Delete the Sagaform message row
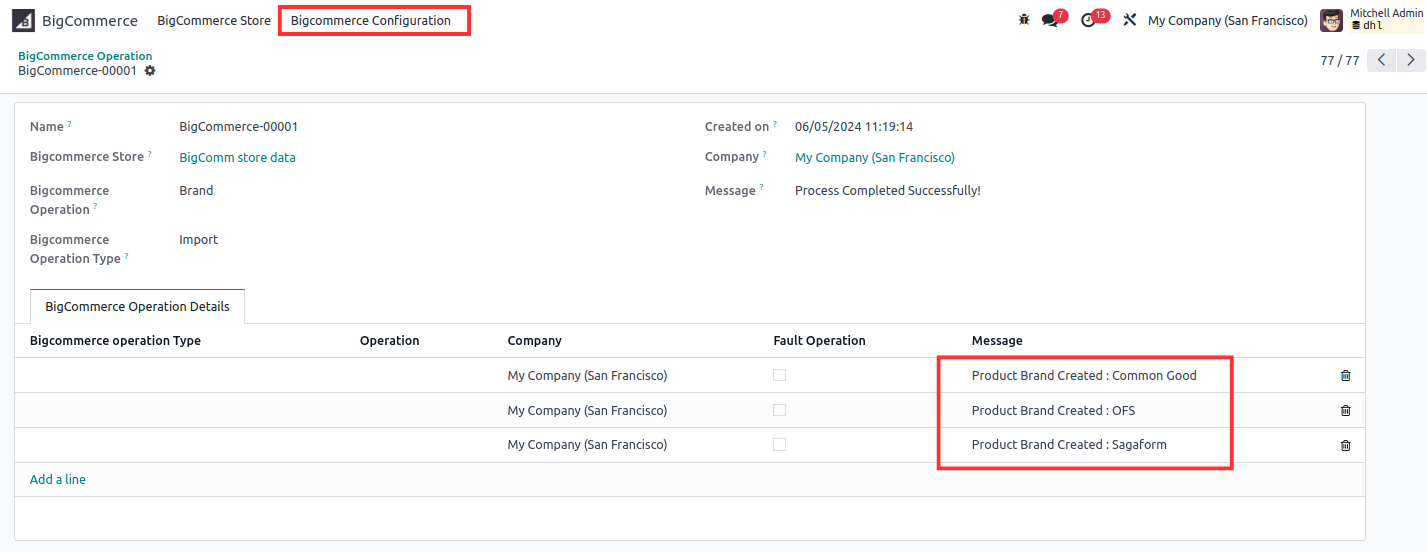1427x552 pixels. 1345,445
